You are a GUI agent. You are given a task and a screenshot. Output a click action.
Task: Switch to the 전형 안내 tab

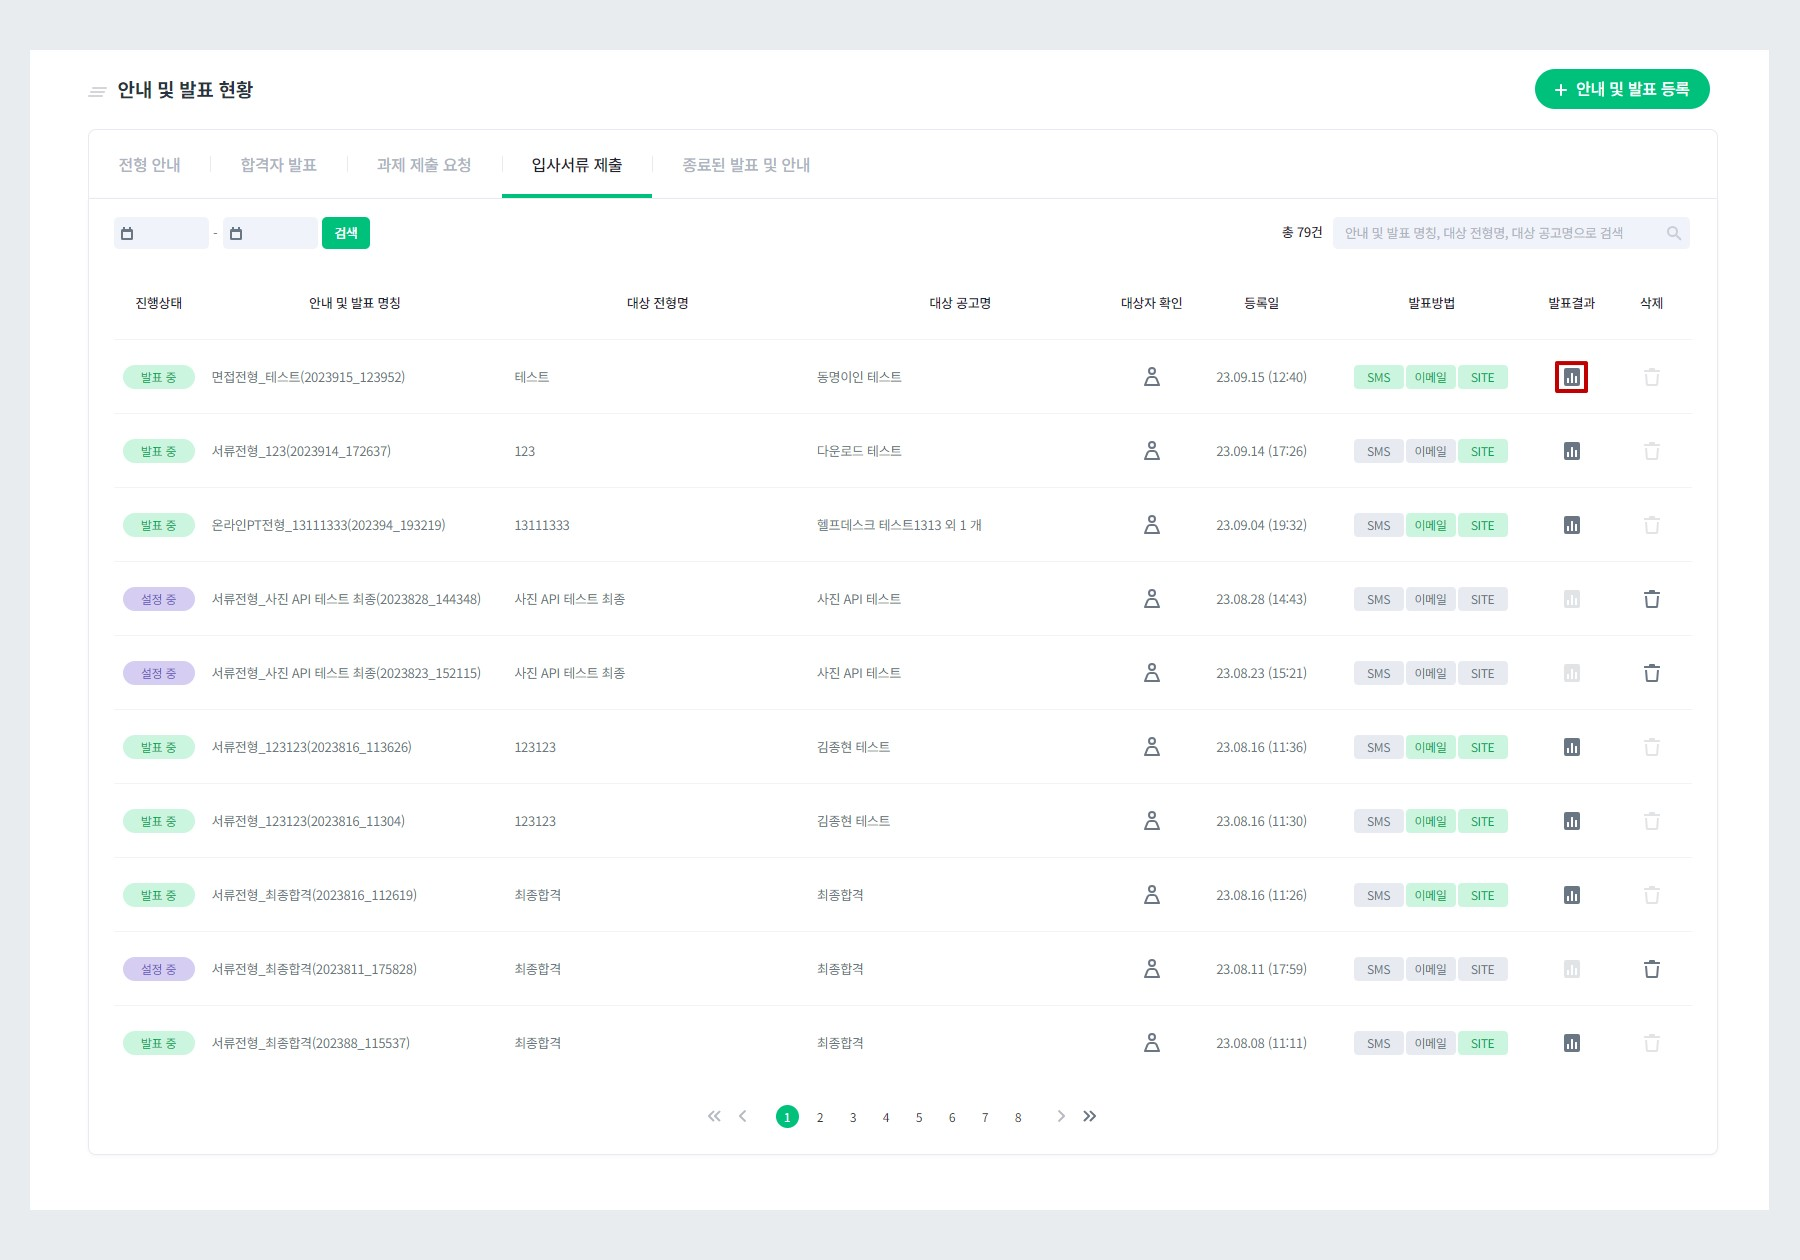150,165
